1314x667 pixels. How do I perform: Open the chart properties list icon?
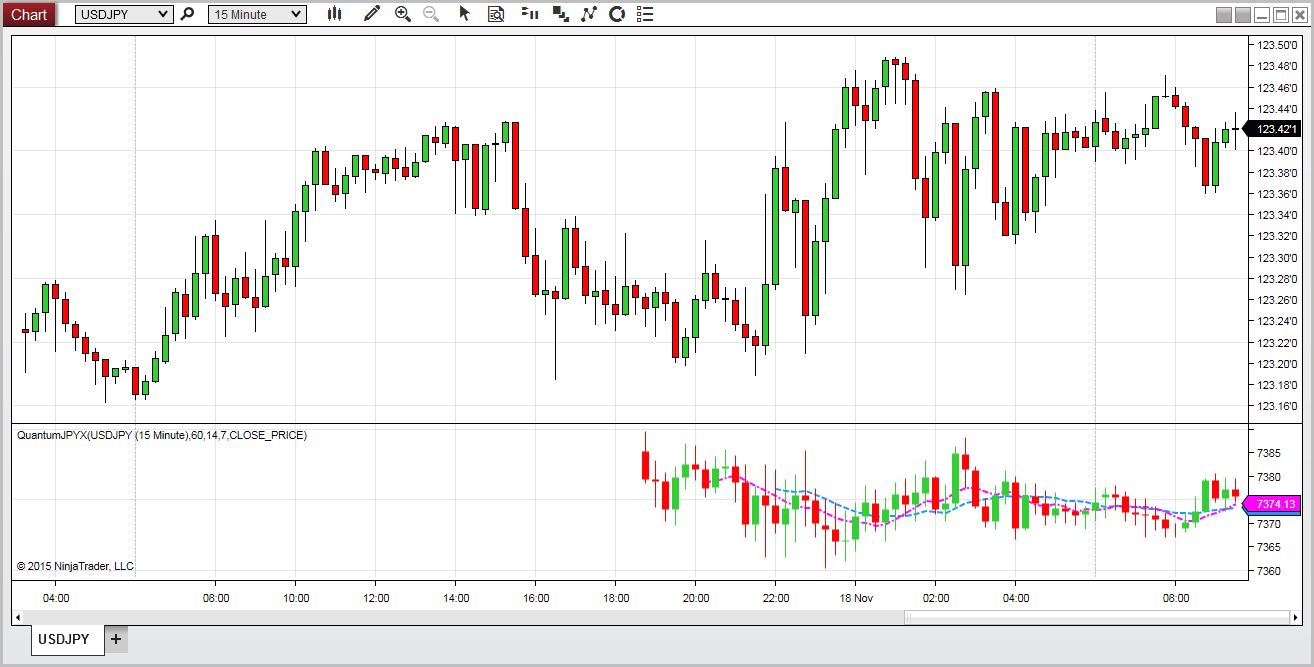tap(645, 14)
